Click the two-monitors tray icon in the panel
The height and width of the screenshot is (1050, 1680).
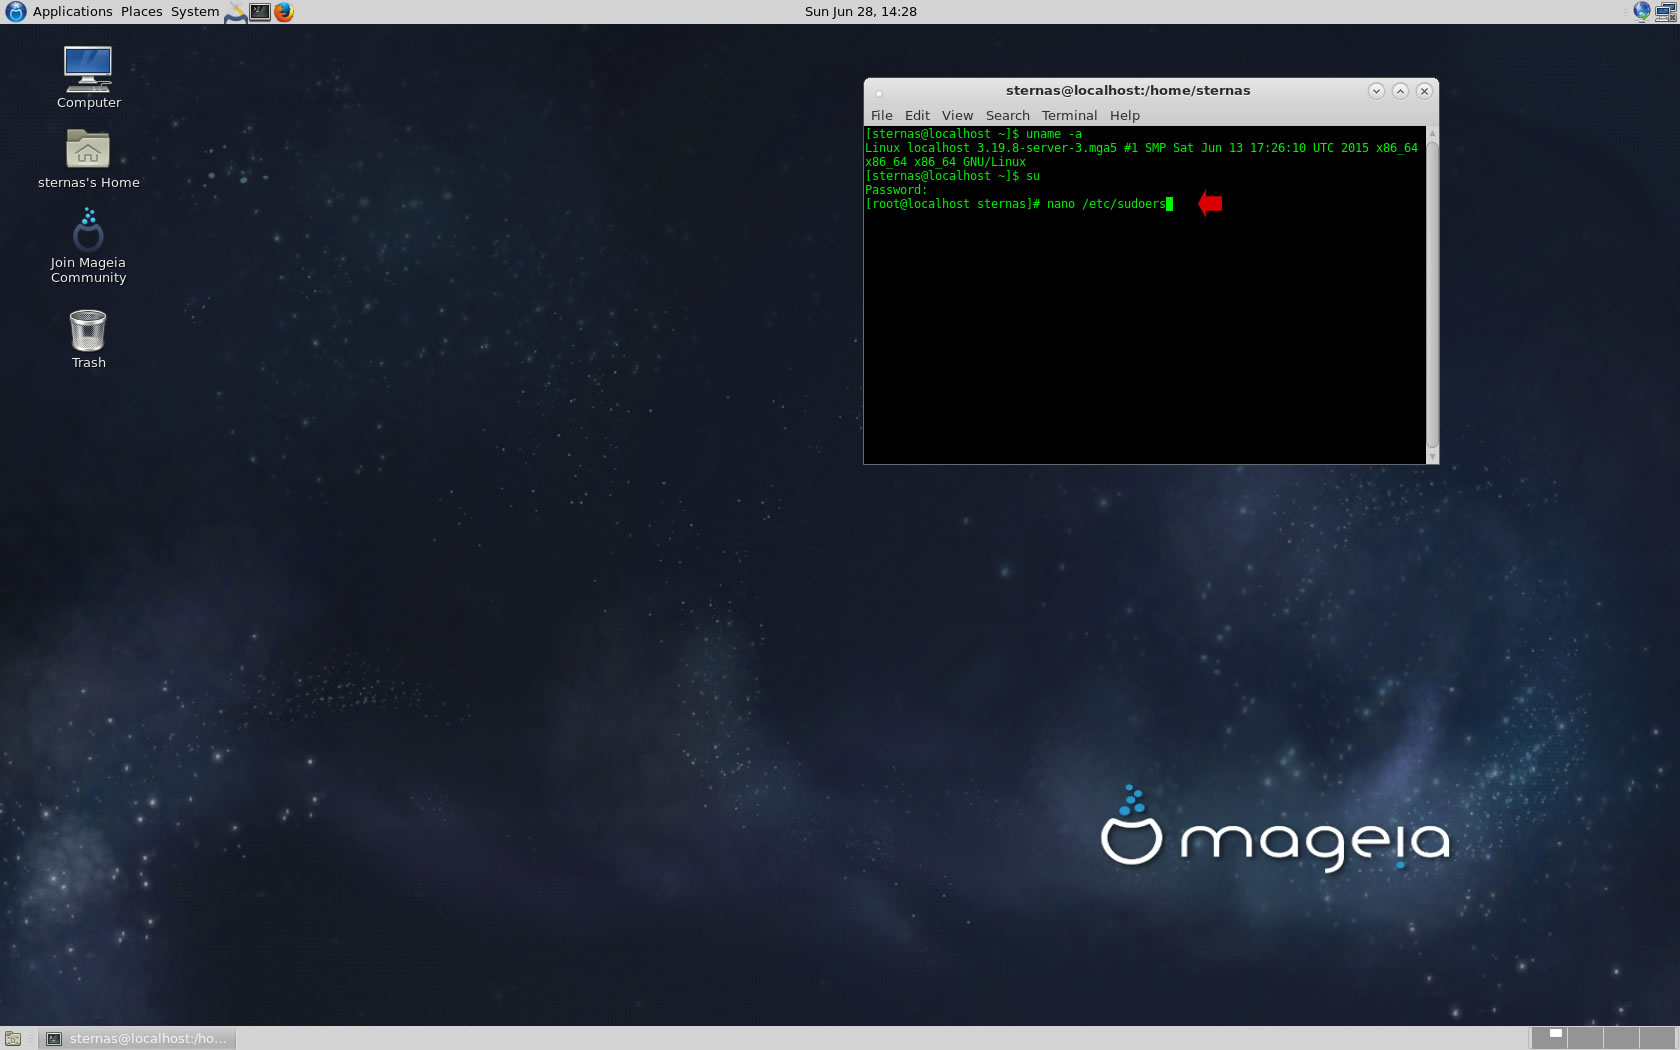pyautogui.click(x=1666, y=12)
